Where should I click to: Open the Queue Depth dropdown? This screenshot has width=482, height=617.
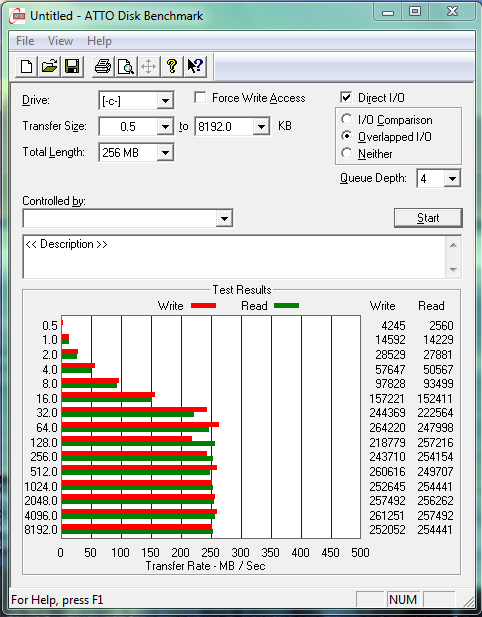click(452, 179)
